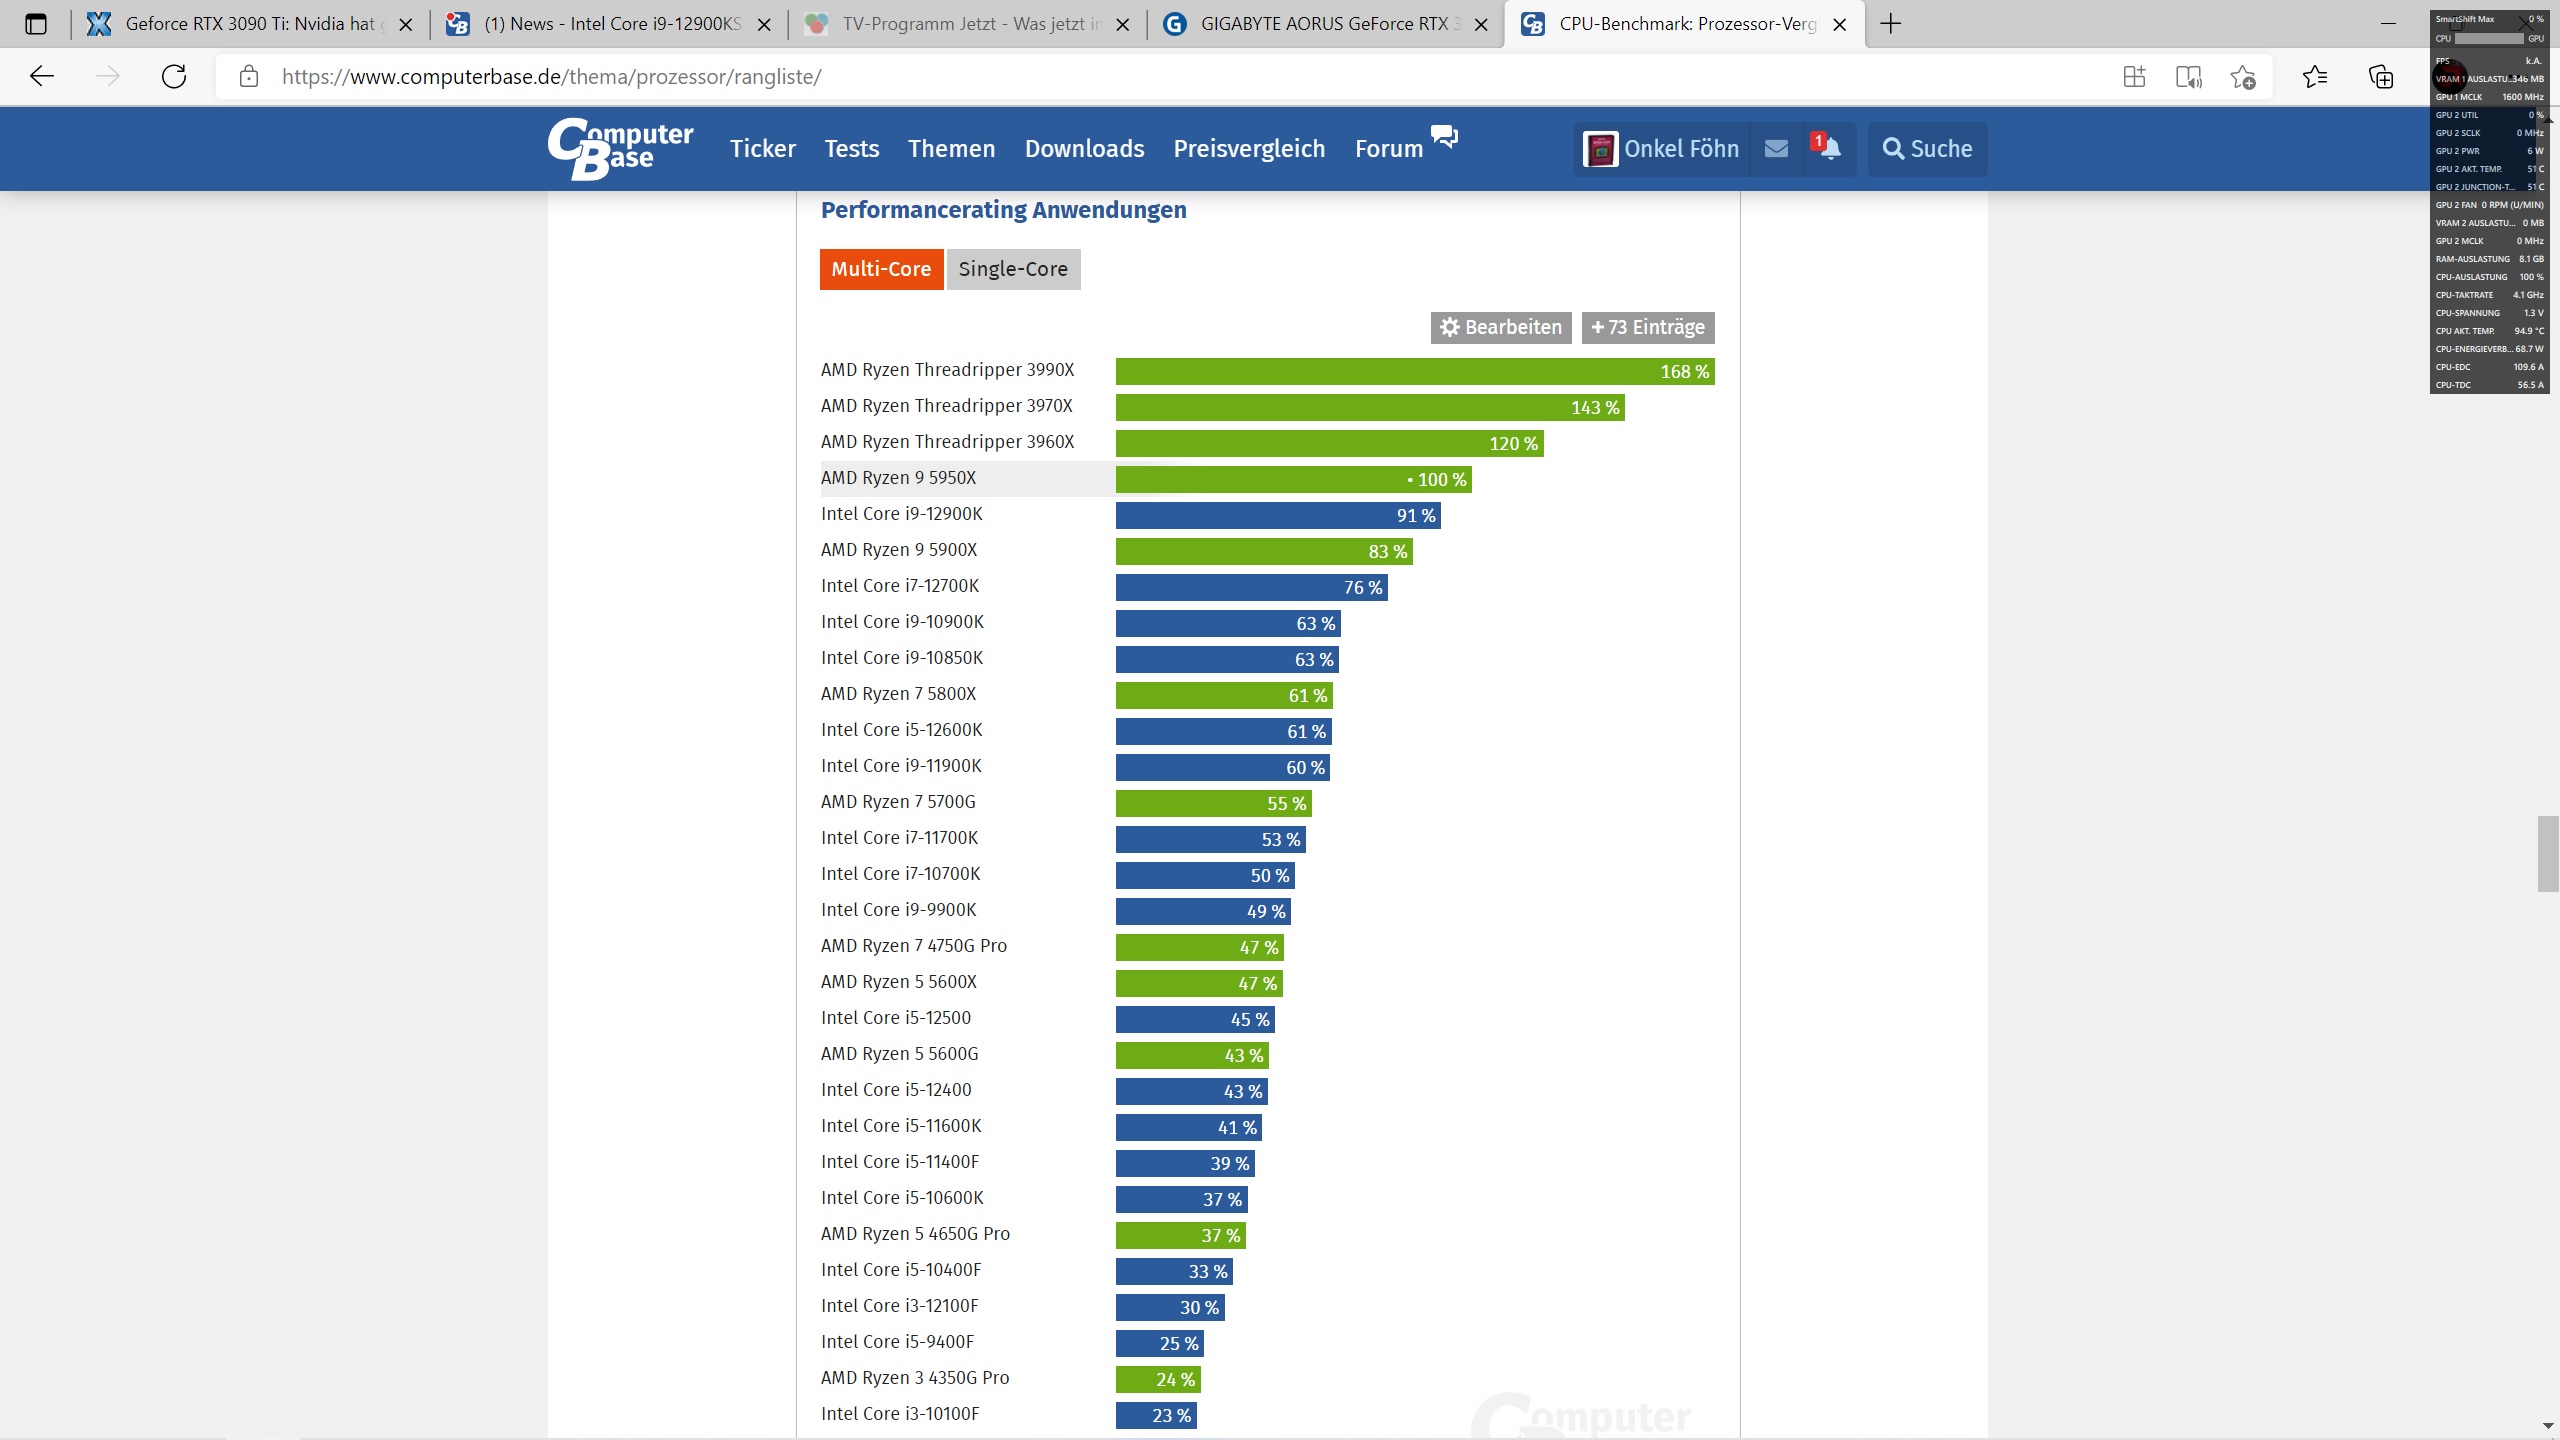Click the Suche search button
The height and width of the screenshot is (1440, 2560).
[1926, 149]
